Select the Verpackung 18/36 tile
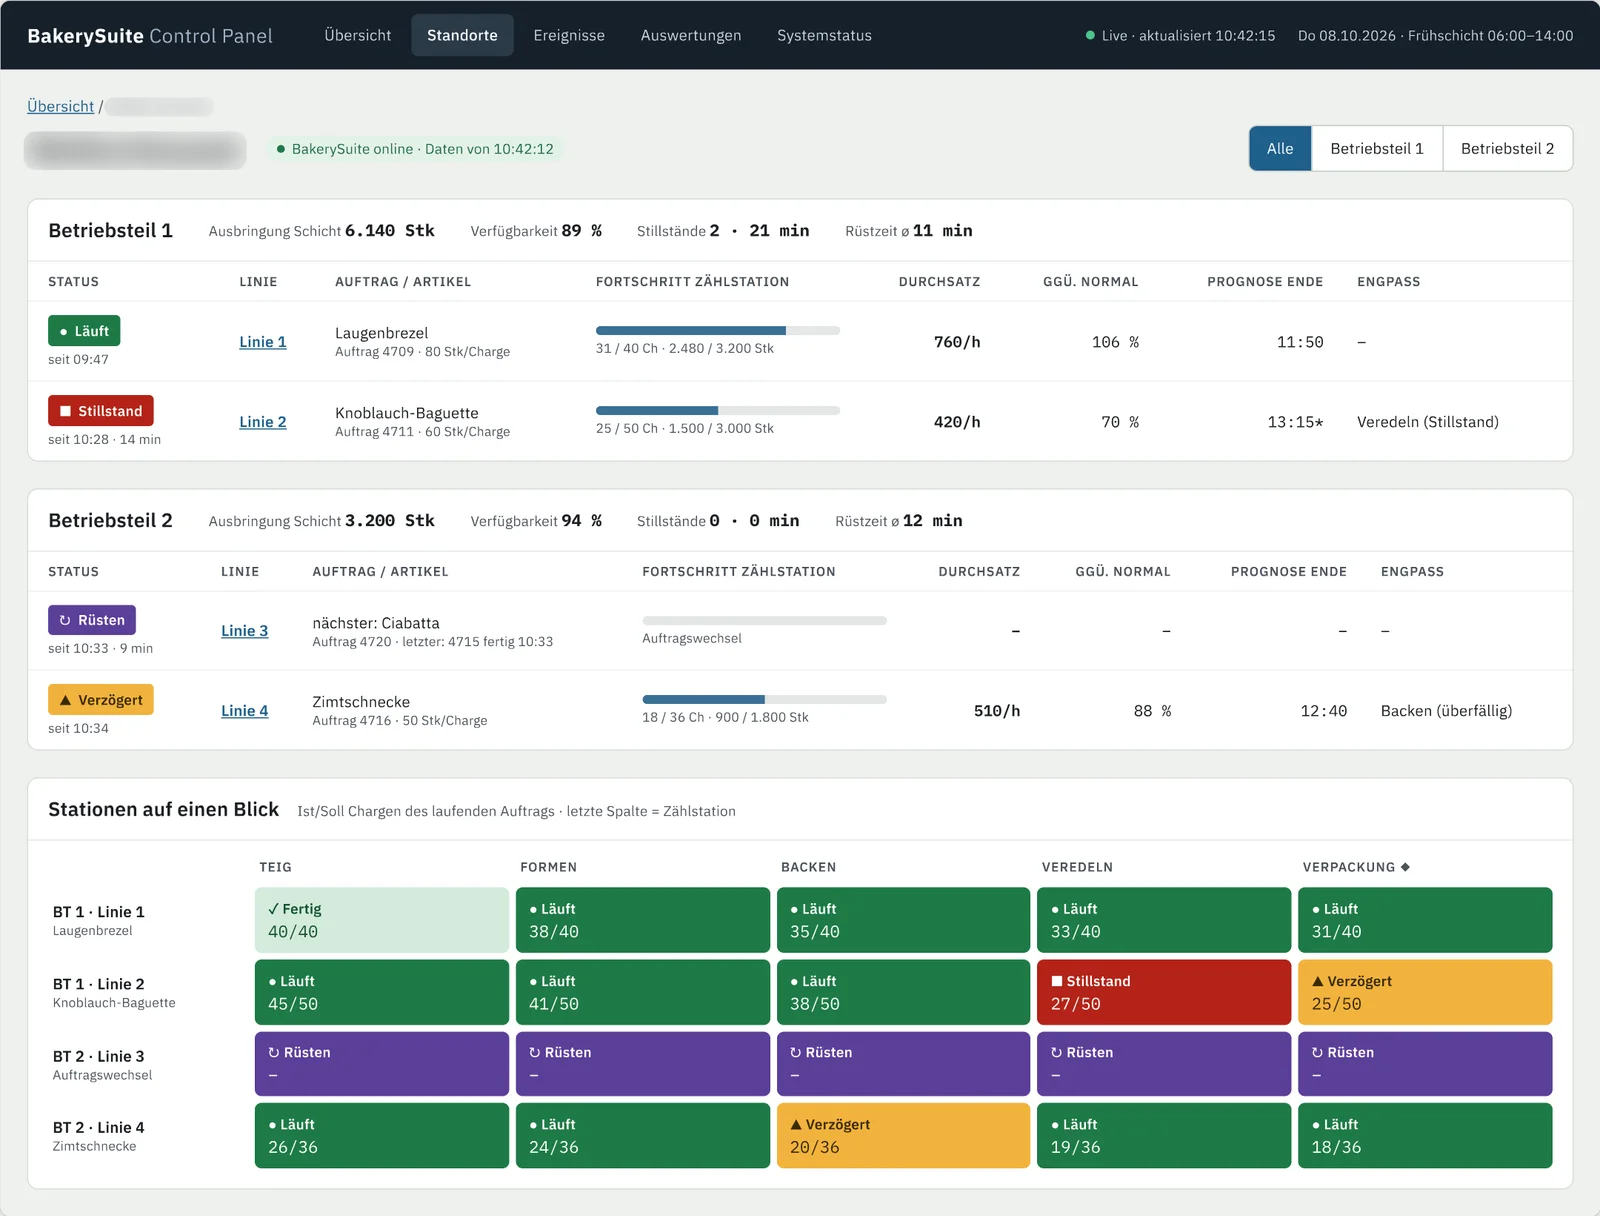 point(1425,1135)
